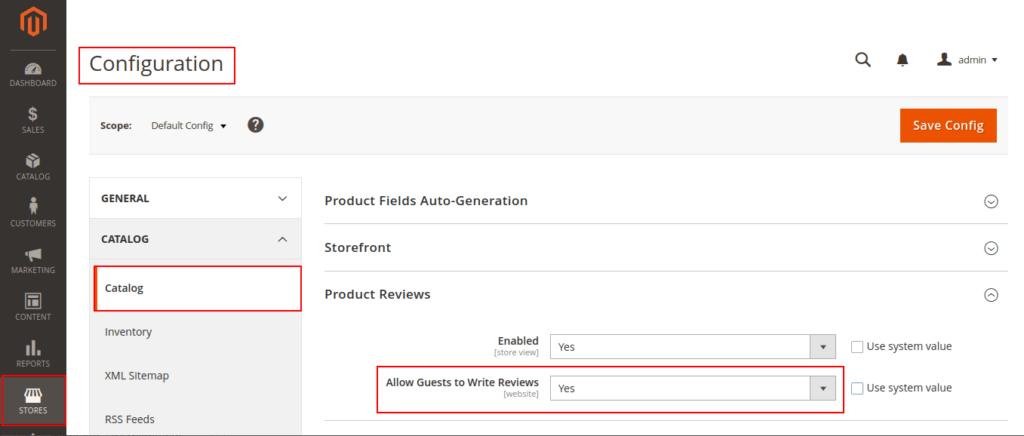Select the XML Sitemap config tab
Viewport: 1024px width, 436px height.
pos(137,376)
